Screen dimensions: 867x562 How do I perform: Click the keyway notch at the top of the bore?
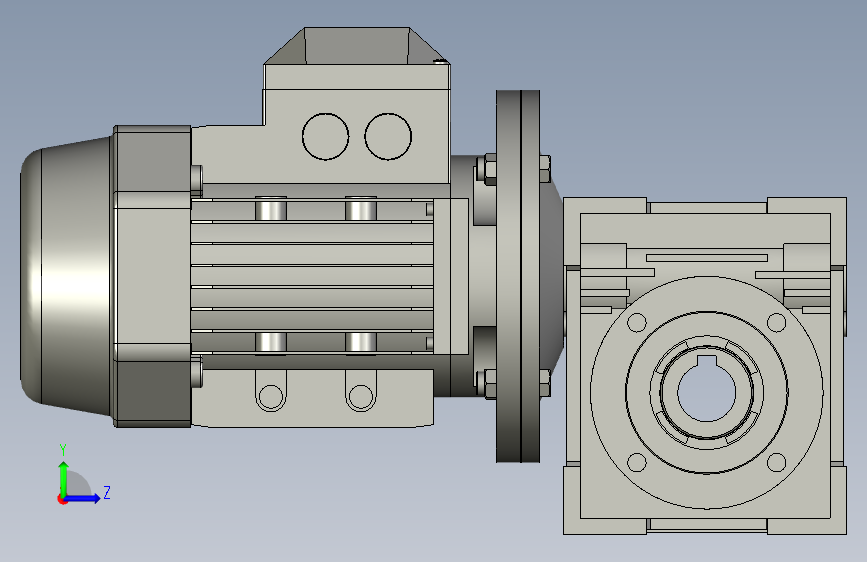click(706, 362)
